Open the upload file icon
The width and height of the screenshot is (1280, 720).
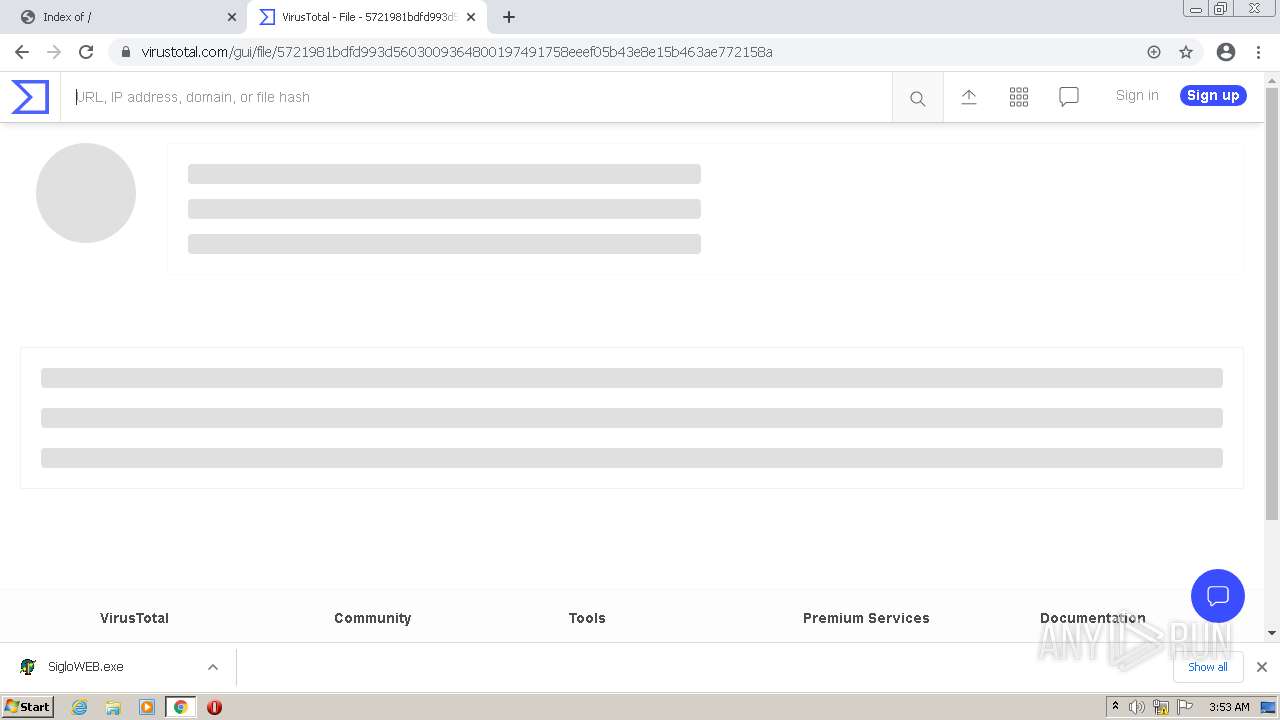coord(968,97)
